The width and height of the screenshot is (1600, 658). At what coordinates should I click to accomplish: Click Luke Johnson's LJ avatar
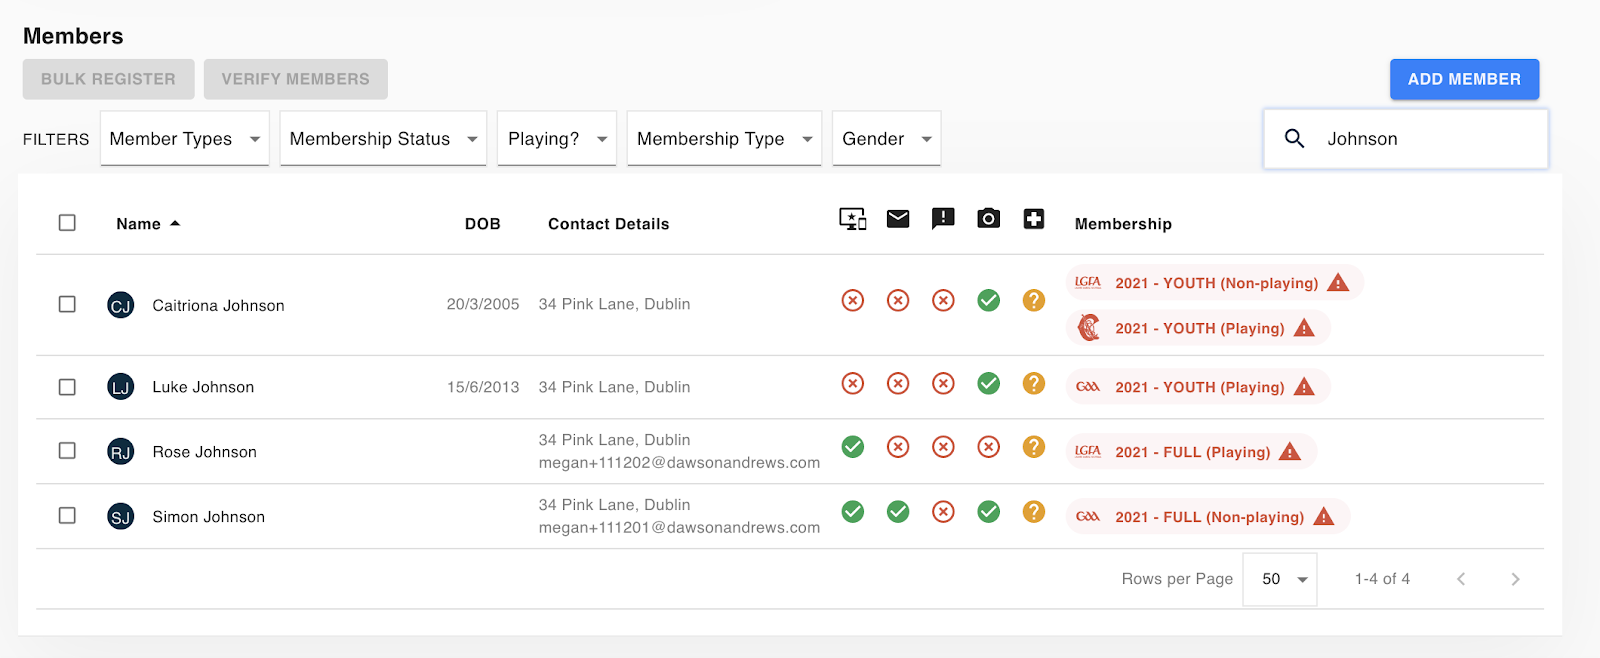(121, 387)
